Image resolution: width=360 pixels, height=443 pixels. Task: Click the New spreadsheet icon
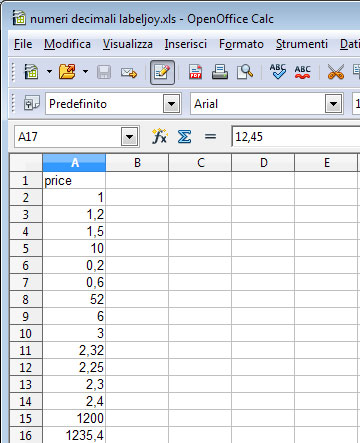tap(31, 72)
